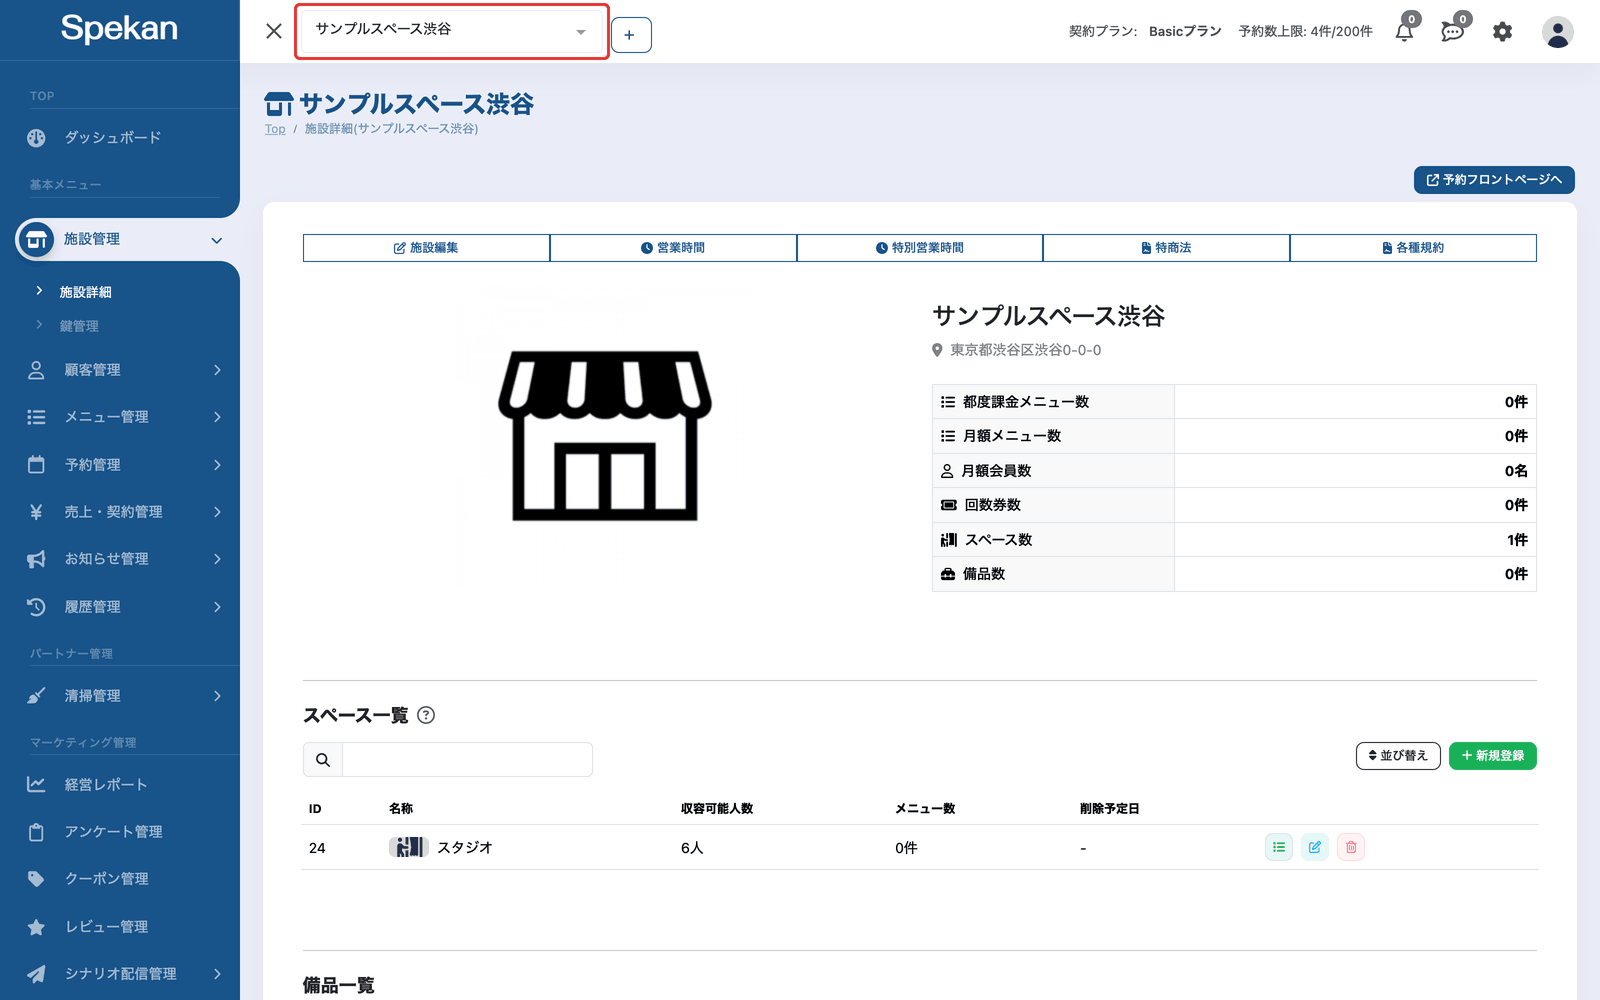Image resolution: width=1600 pixels, height=1000 pixels.
Task: Select 鍵管理 in the sidebar
Action: [x=79, y=326]
